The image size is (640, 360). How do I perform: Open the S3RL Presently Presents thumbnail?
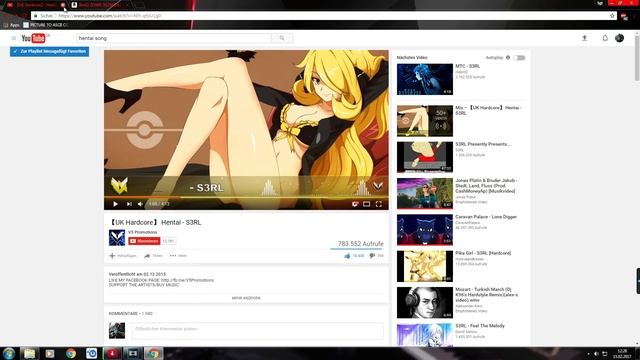424,157
